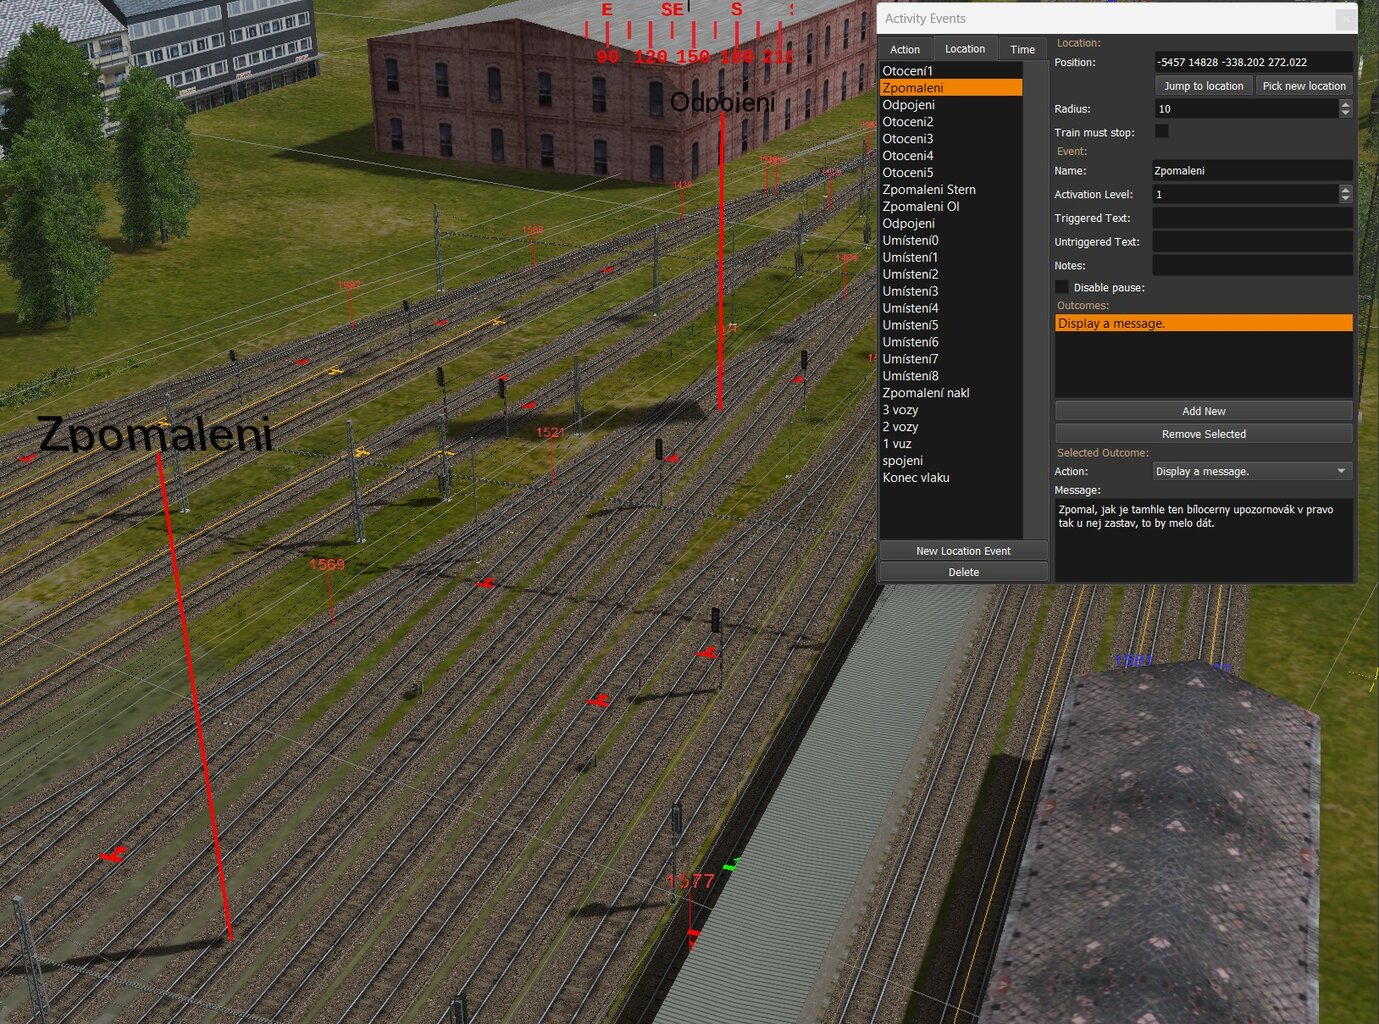This screenshot has width=1379, height=1024.
Task: Click the Pick new location button
Action: tap(1304, 86)
